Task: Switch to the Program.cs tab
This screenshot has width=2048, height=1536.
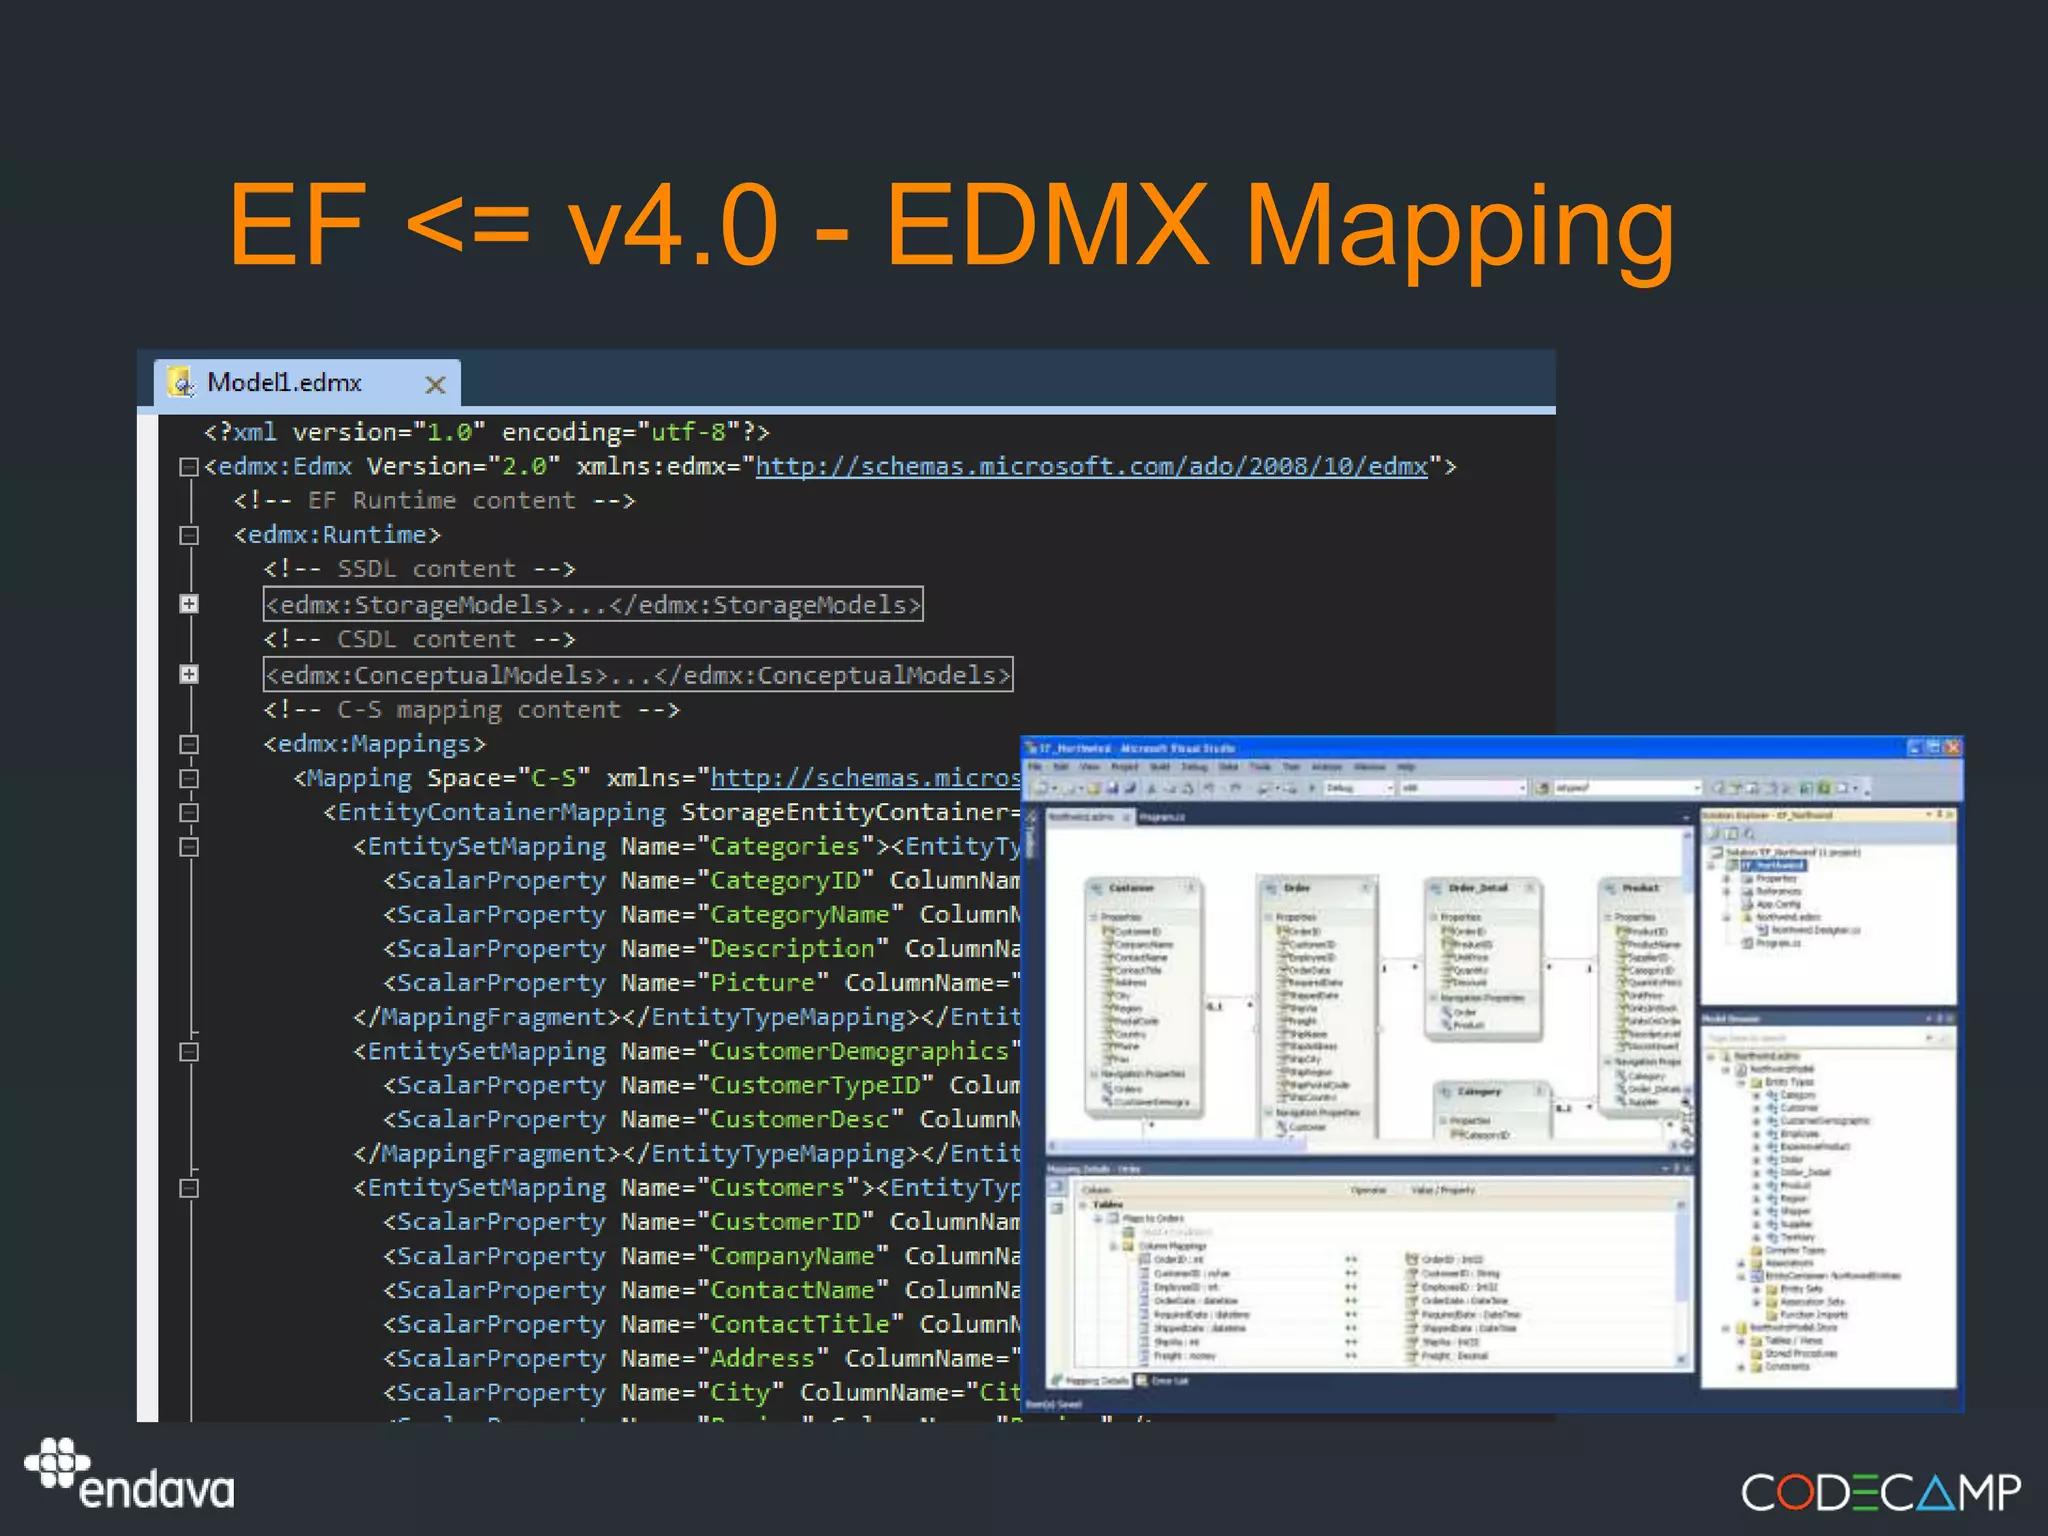Action: (1162, 817)
